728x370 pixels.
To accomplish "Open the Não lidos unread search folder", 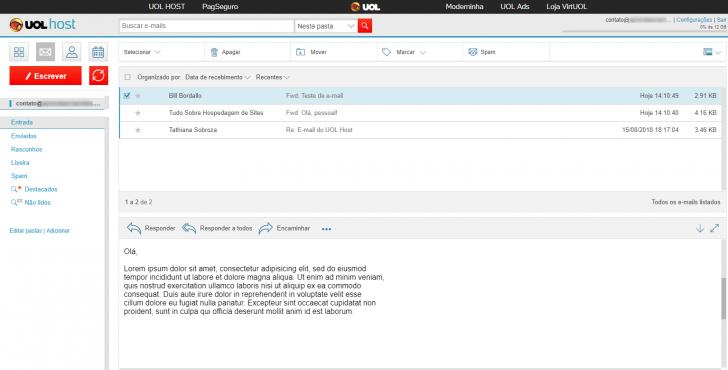I will pos(37,202).
